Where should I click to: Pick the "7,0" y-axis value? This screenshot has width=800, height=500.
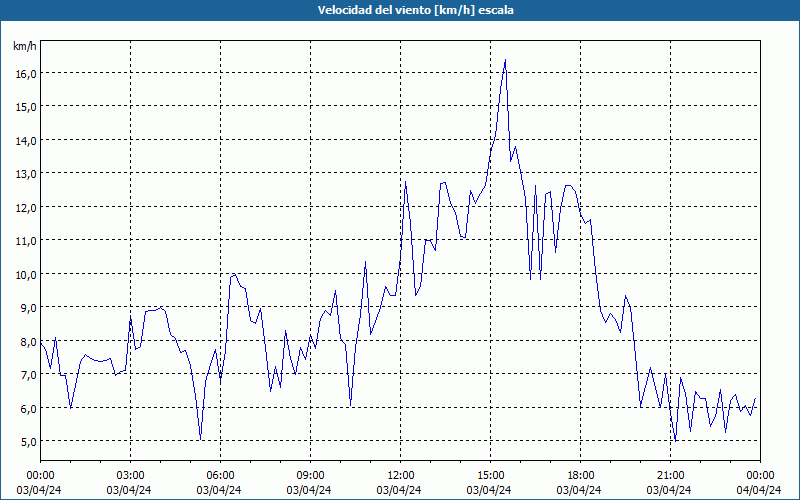pos(28,375)
